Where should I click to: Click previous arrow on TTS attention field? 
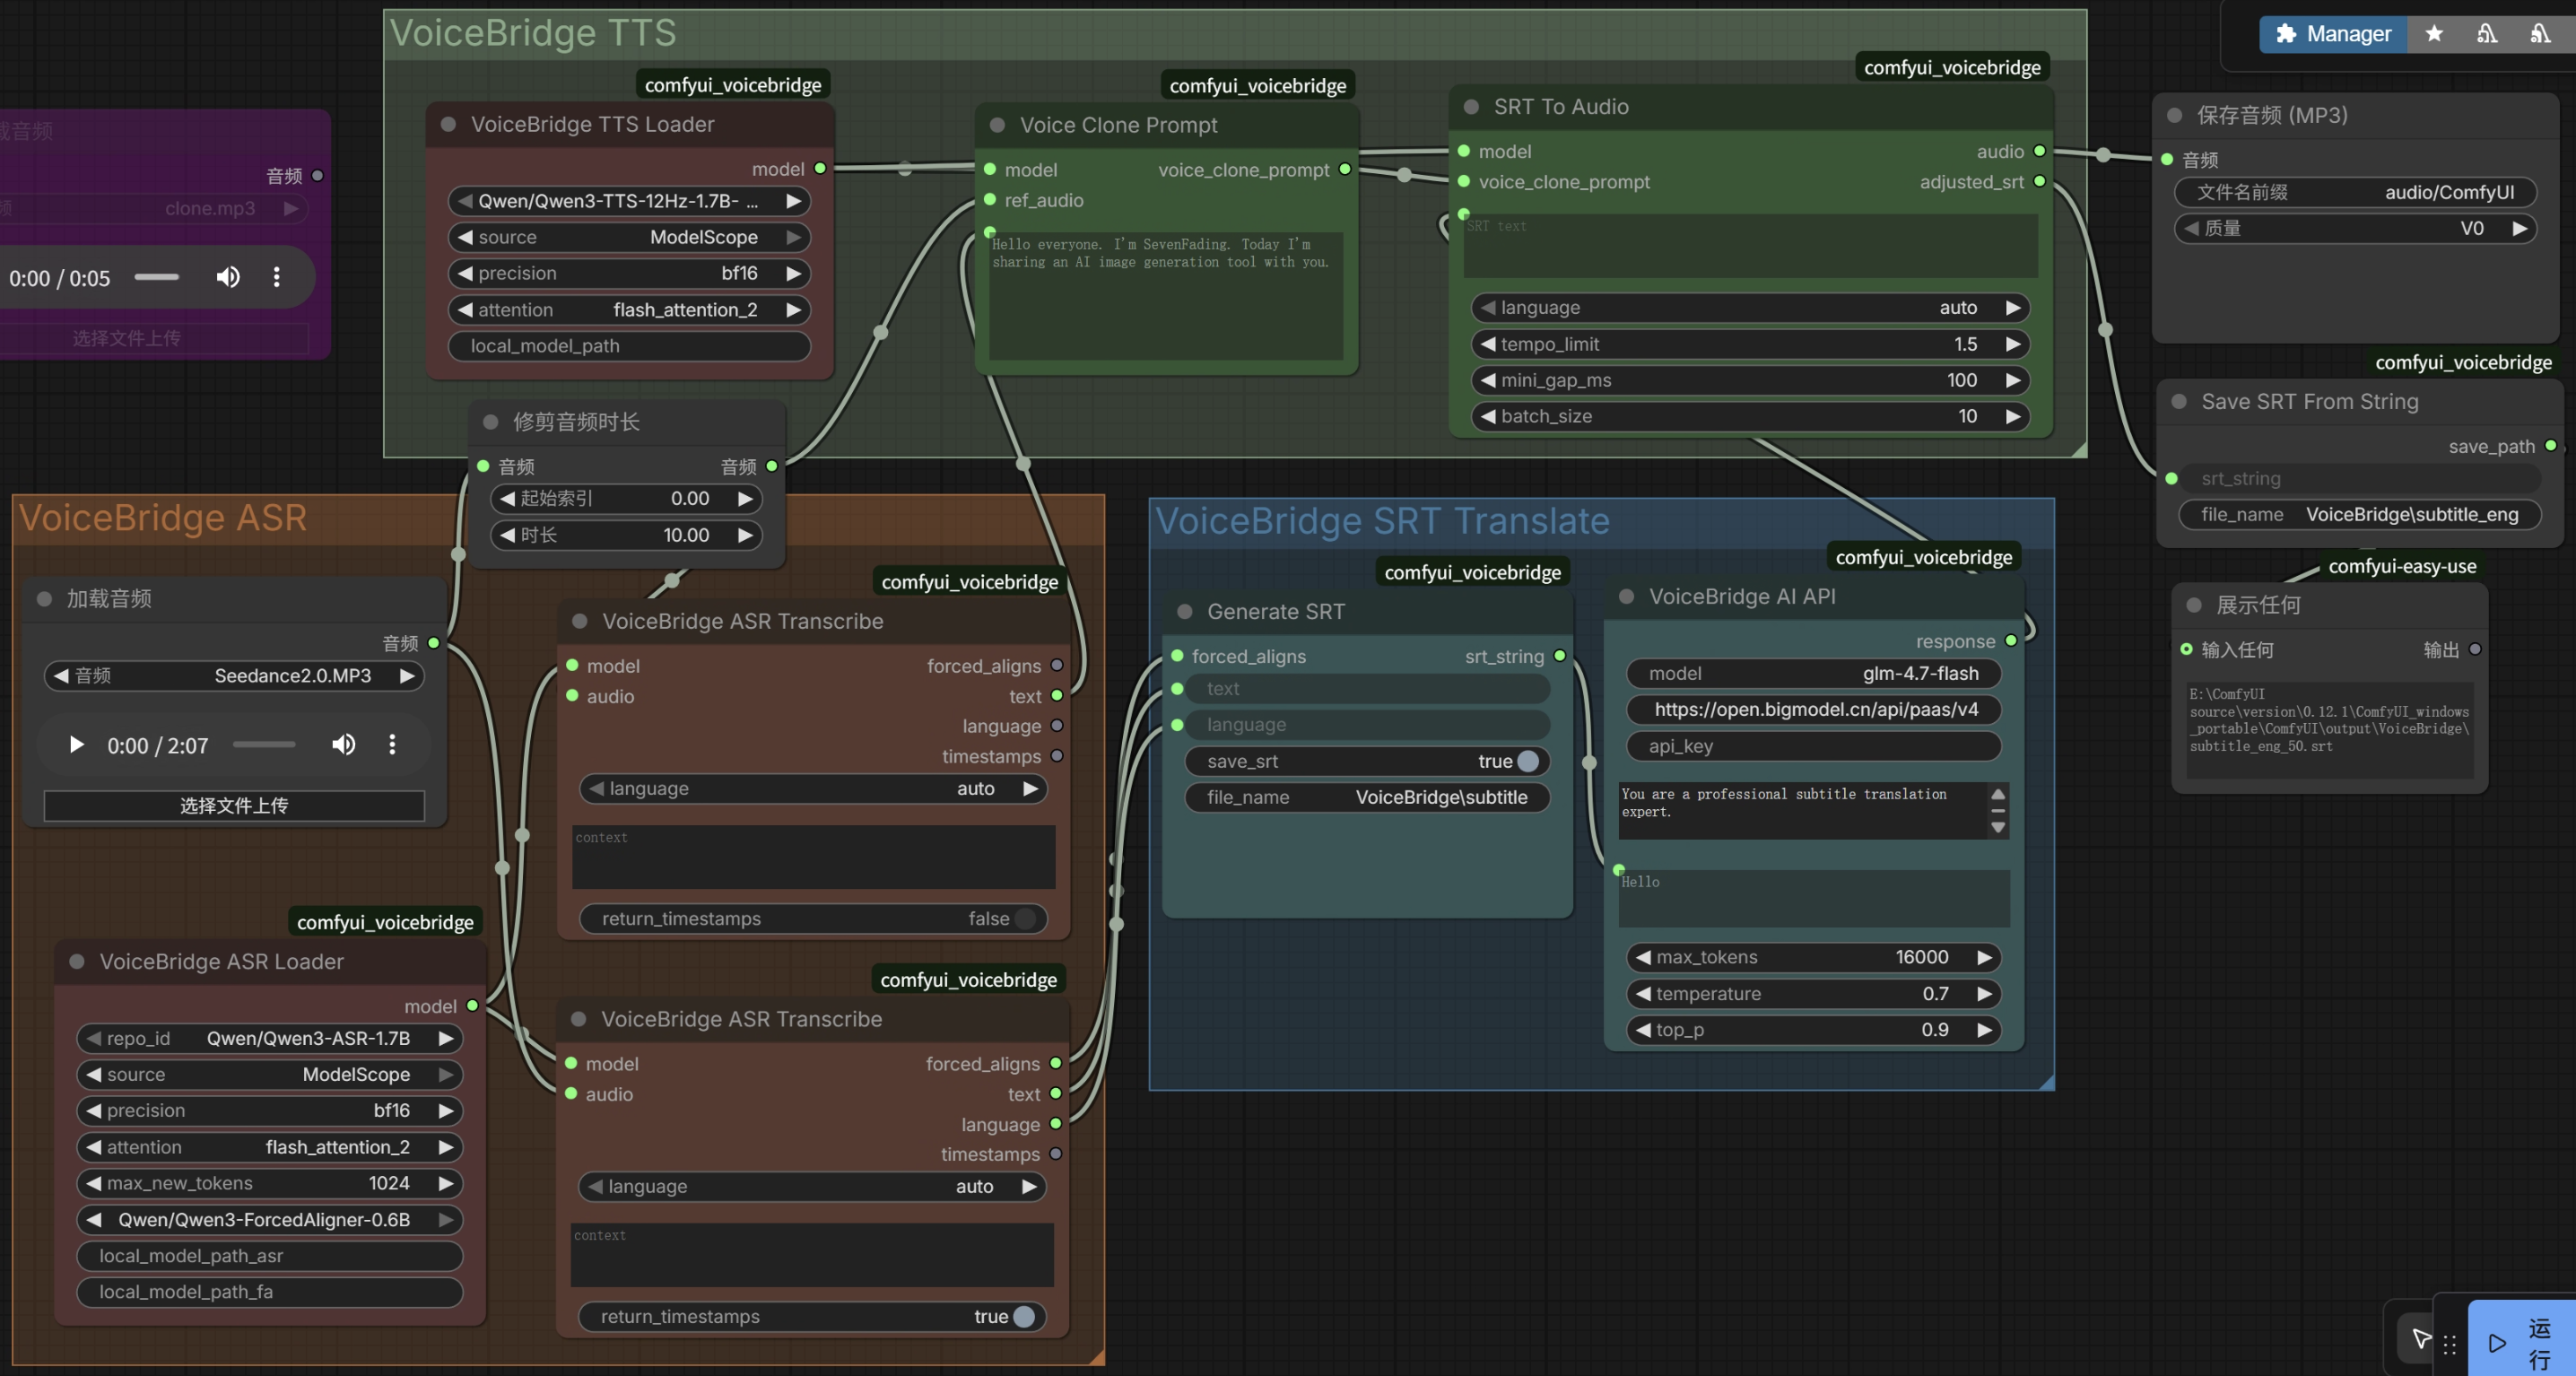(465, 310)
